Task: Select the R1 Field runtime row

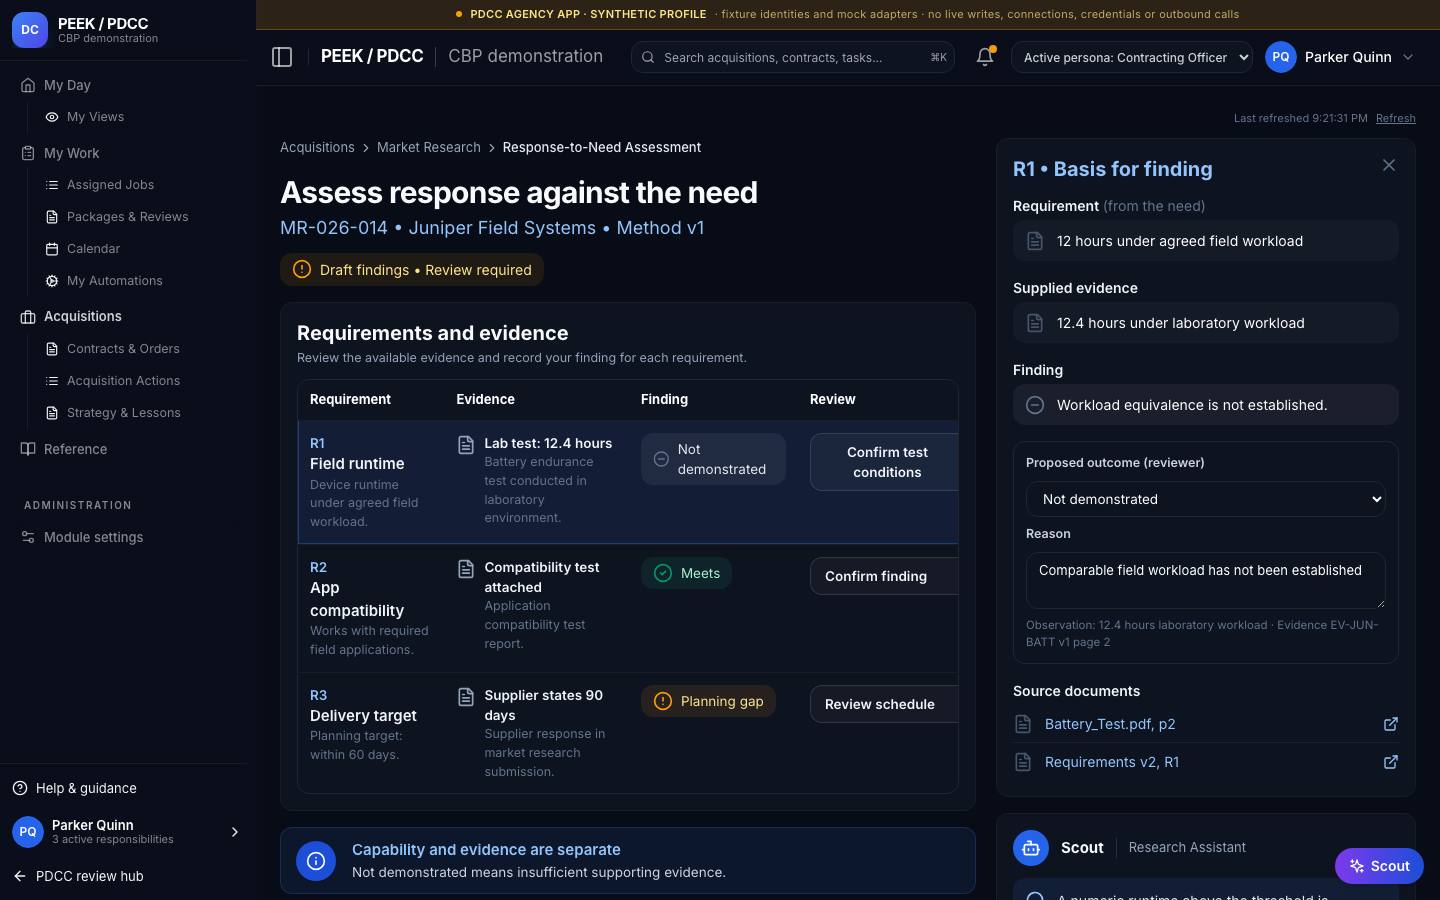Action: point(628,482)
